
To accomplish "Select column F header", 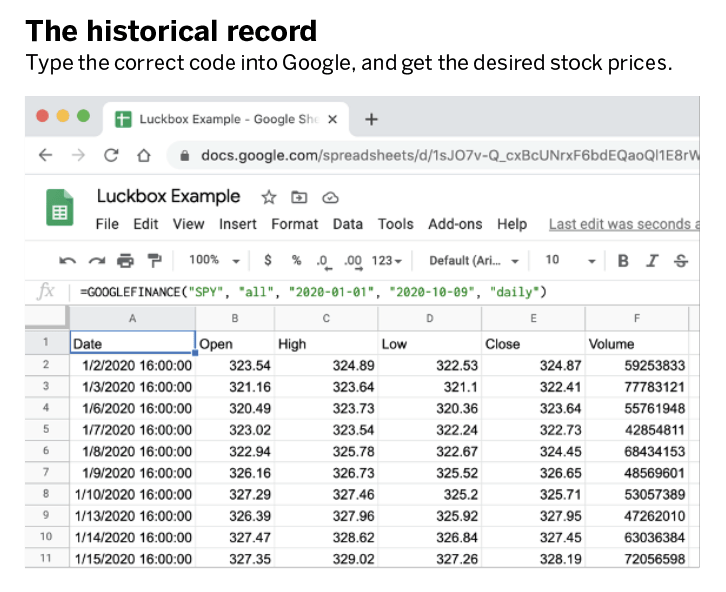I will 637,318.
